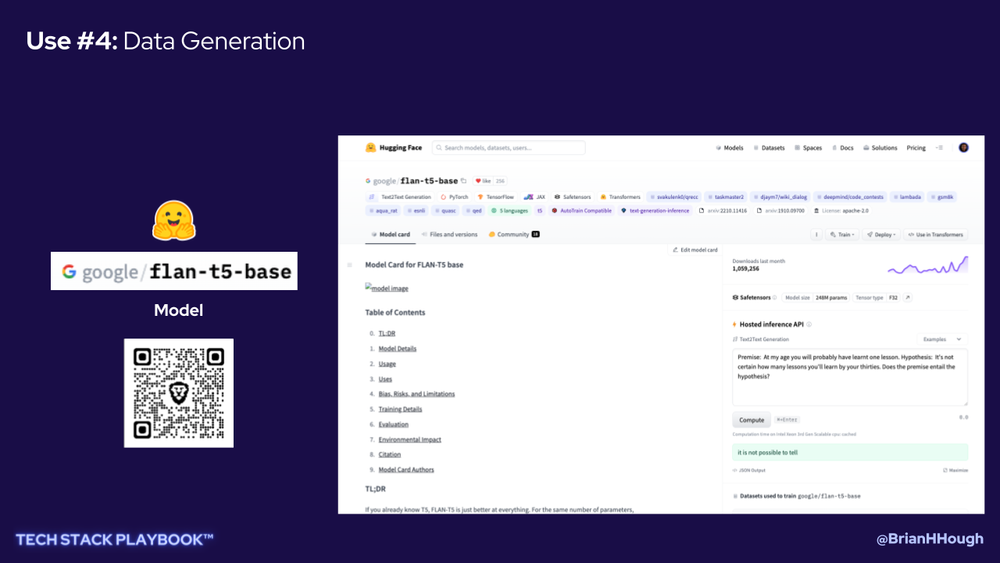Image resolution: width=1000 pixels, height=563 pixels.
Task: Jump to the Usage section link
Action: [387, 364]
